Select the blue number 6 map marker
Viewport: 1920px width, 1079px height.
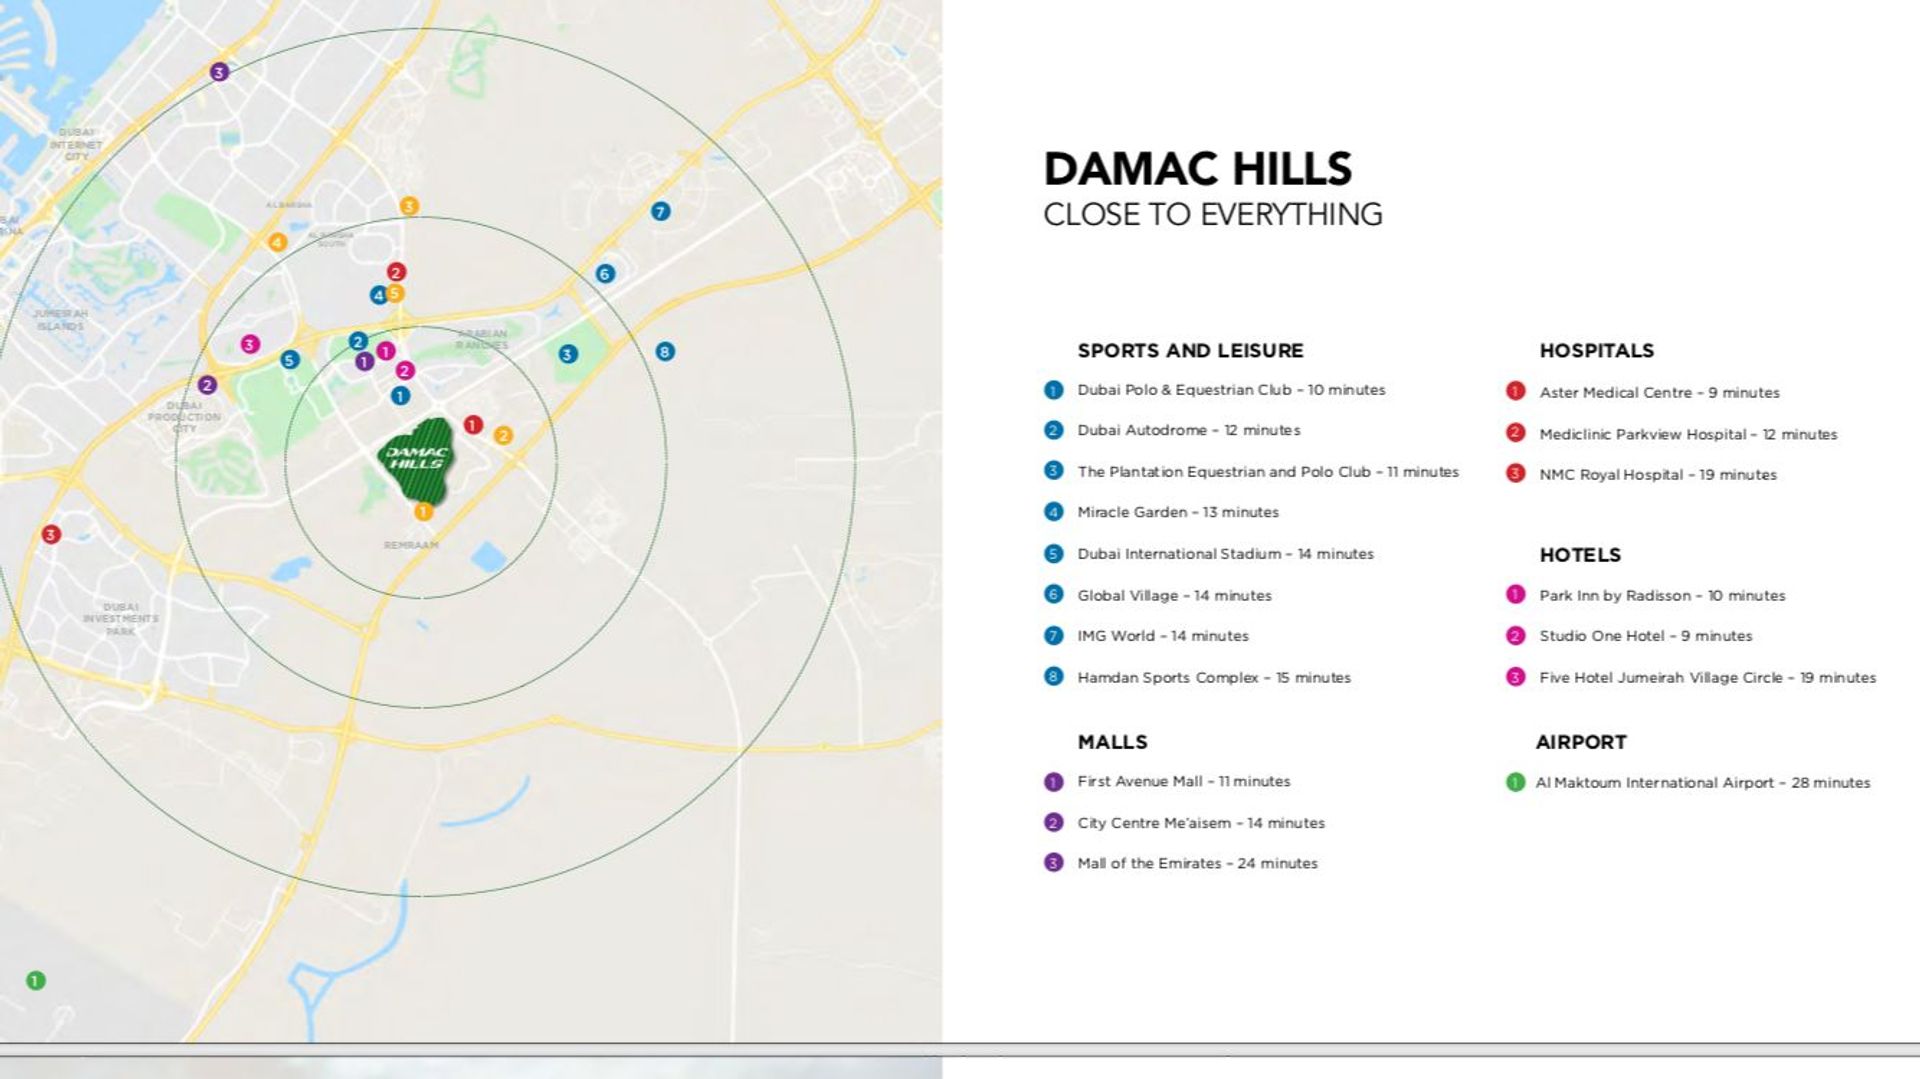[x=605, y=274]
